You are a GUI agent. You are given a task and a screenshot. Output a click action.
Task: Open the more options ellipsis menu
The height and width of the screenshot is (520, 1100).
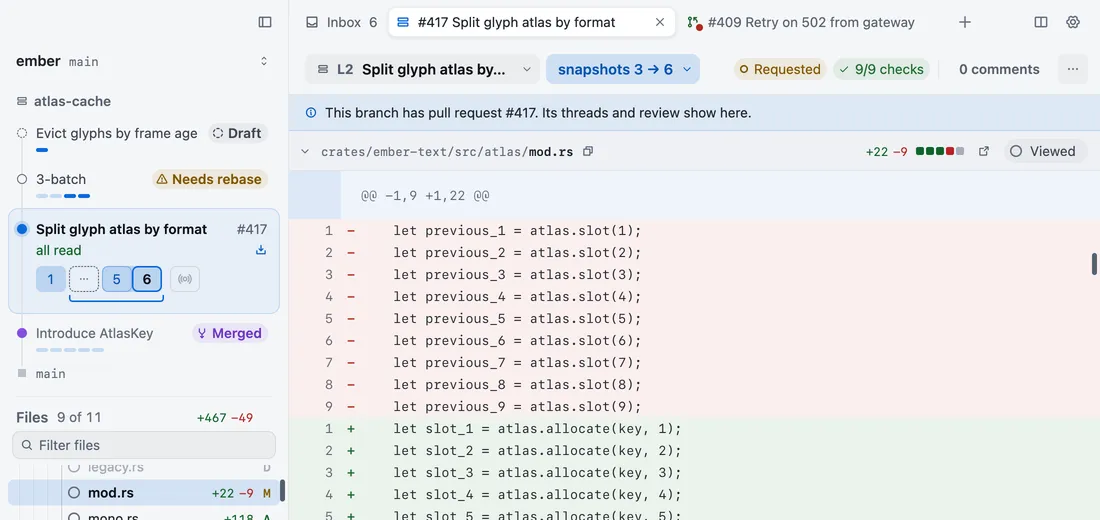[x=1073, y=69]
